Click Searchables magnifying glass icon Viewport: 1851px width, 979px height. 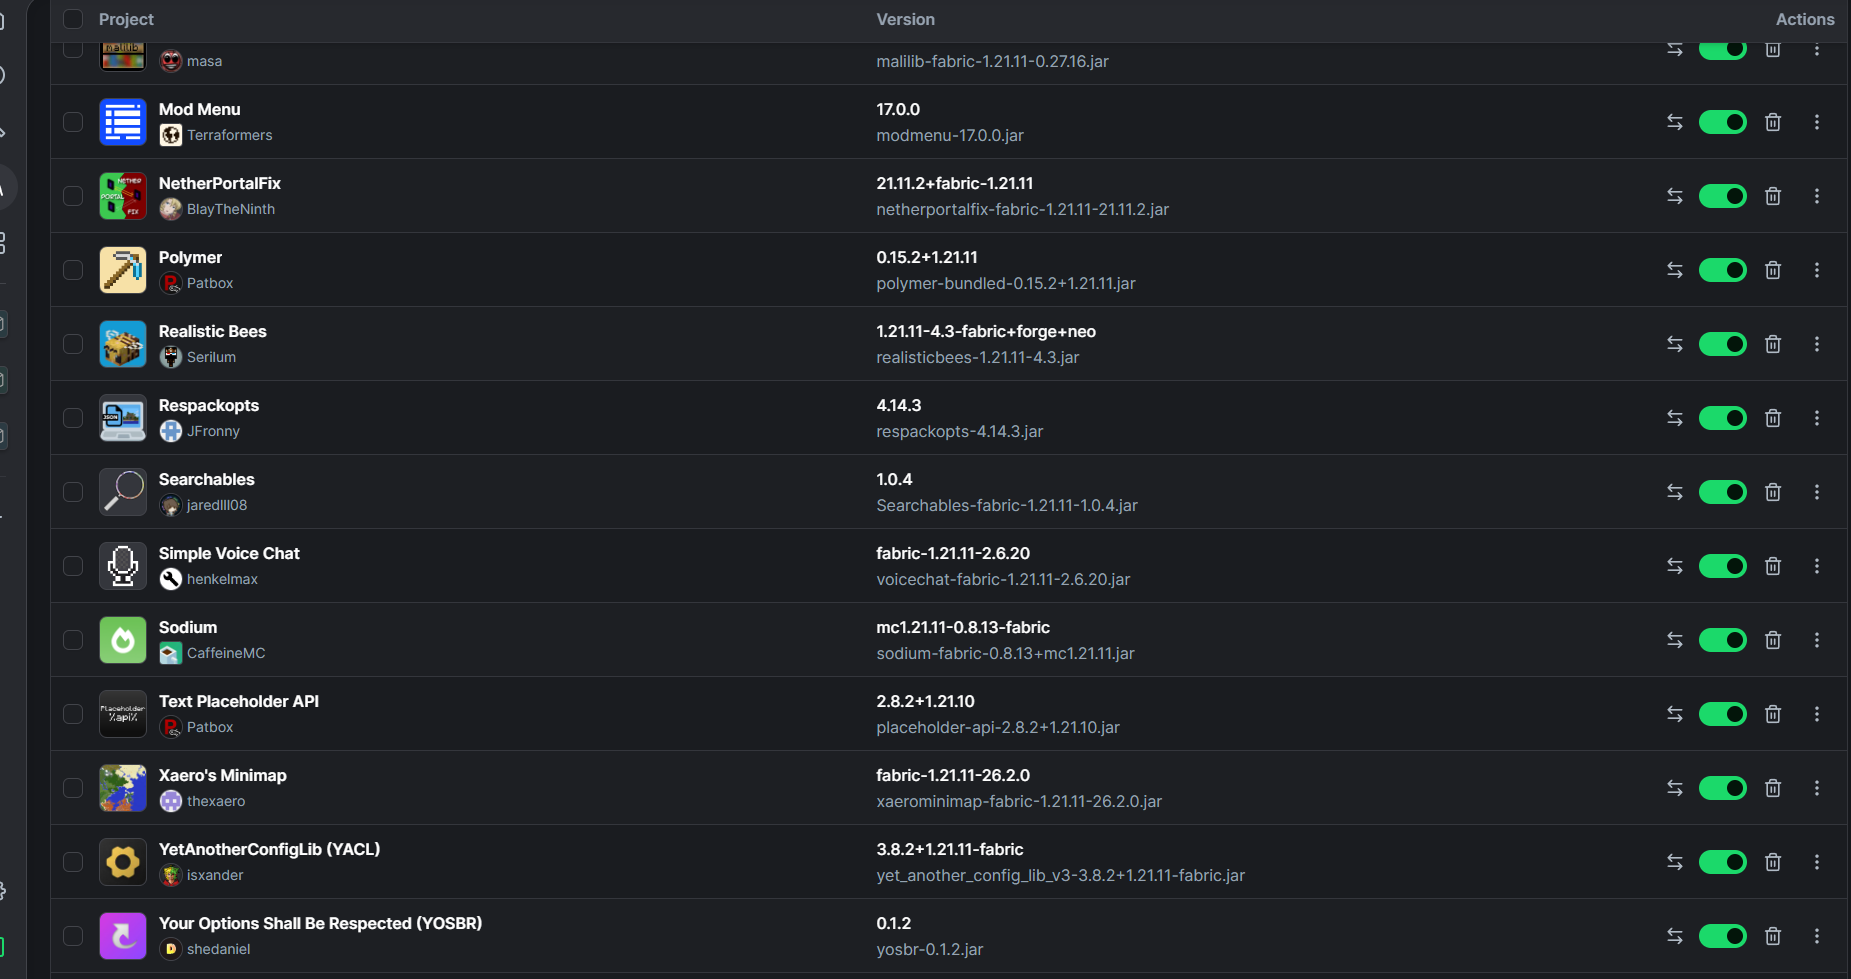(123, 492)
